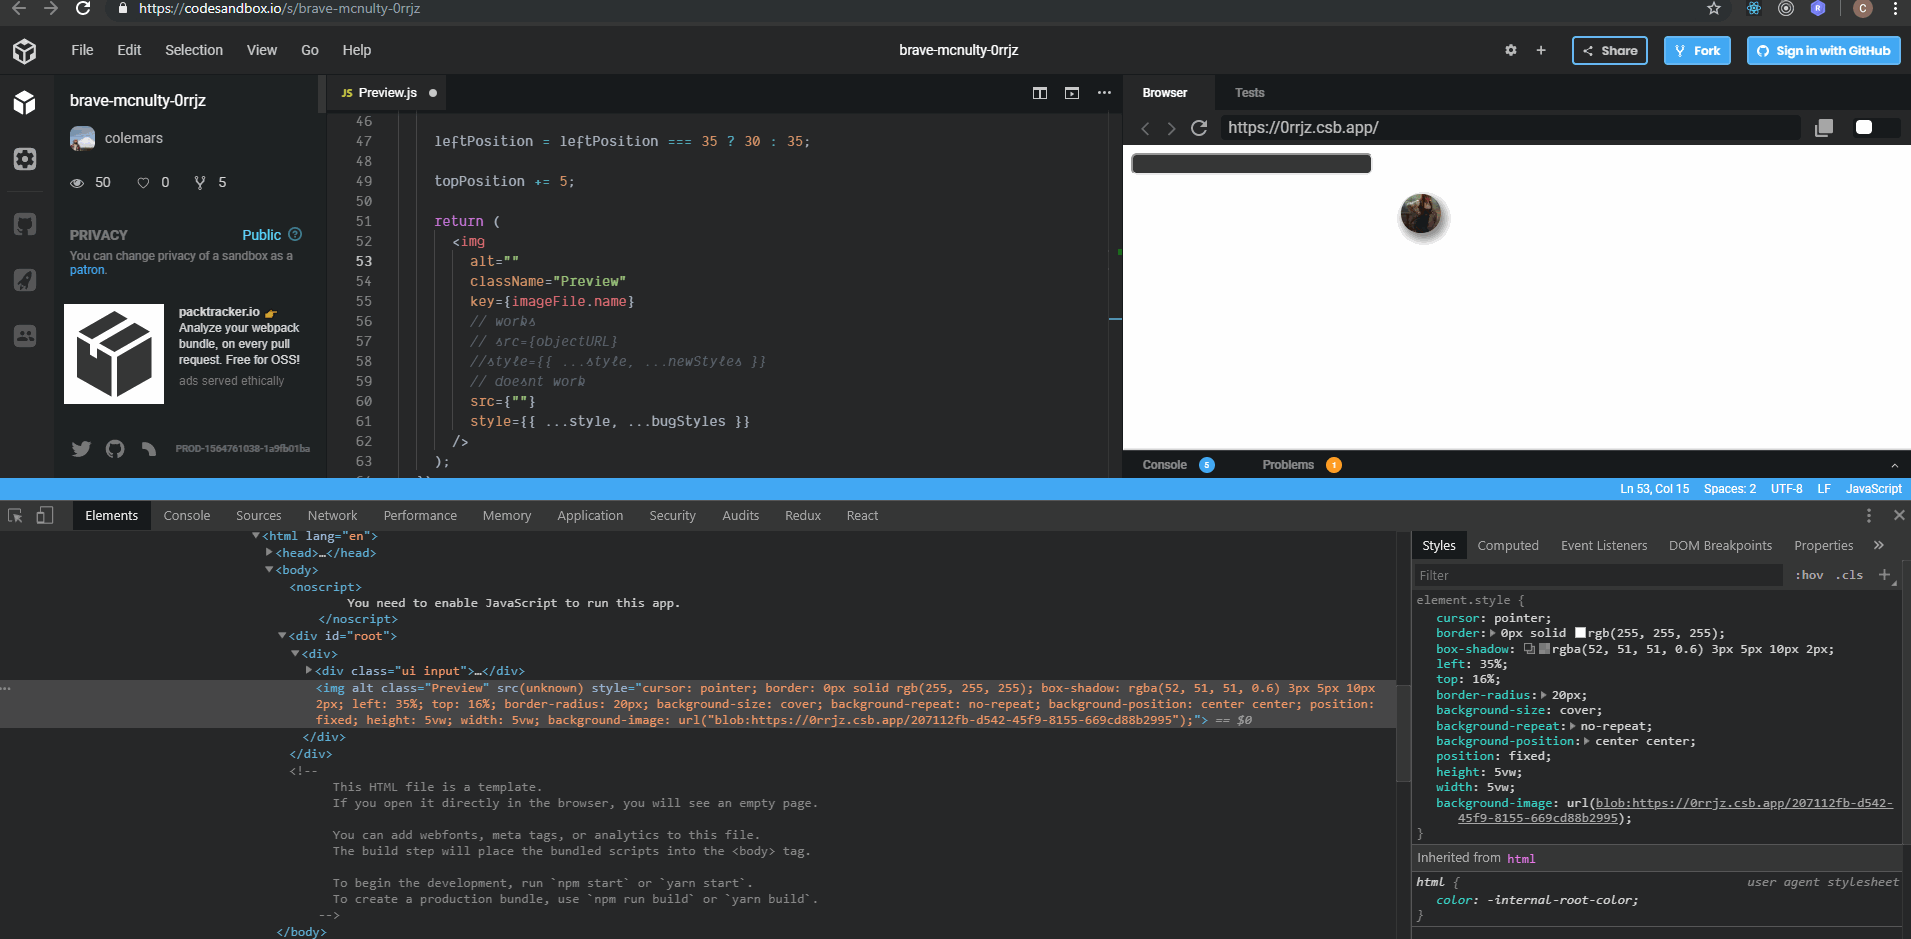Activate DevTools inspect element picker
The image size is (1911, 939).
pos(15,515)
